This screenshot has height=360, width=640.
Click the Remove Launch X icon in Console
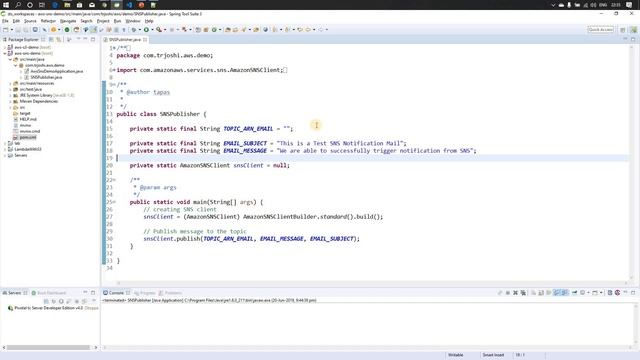tap(516, 293)
